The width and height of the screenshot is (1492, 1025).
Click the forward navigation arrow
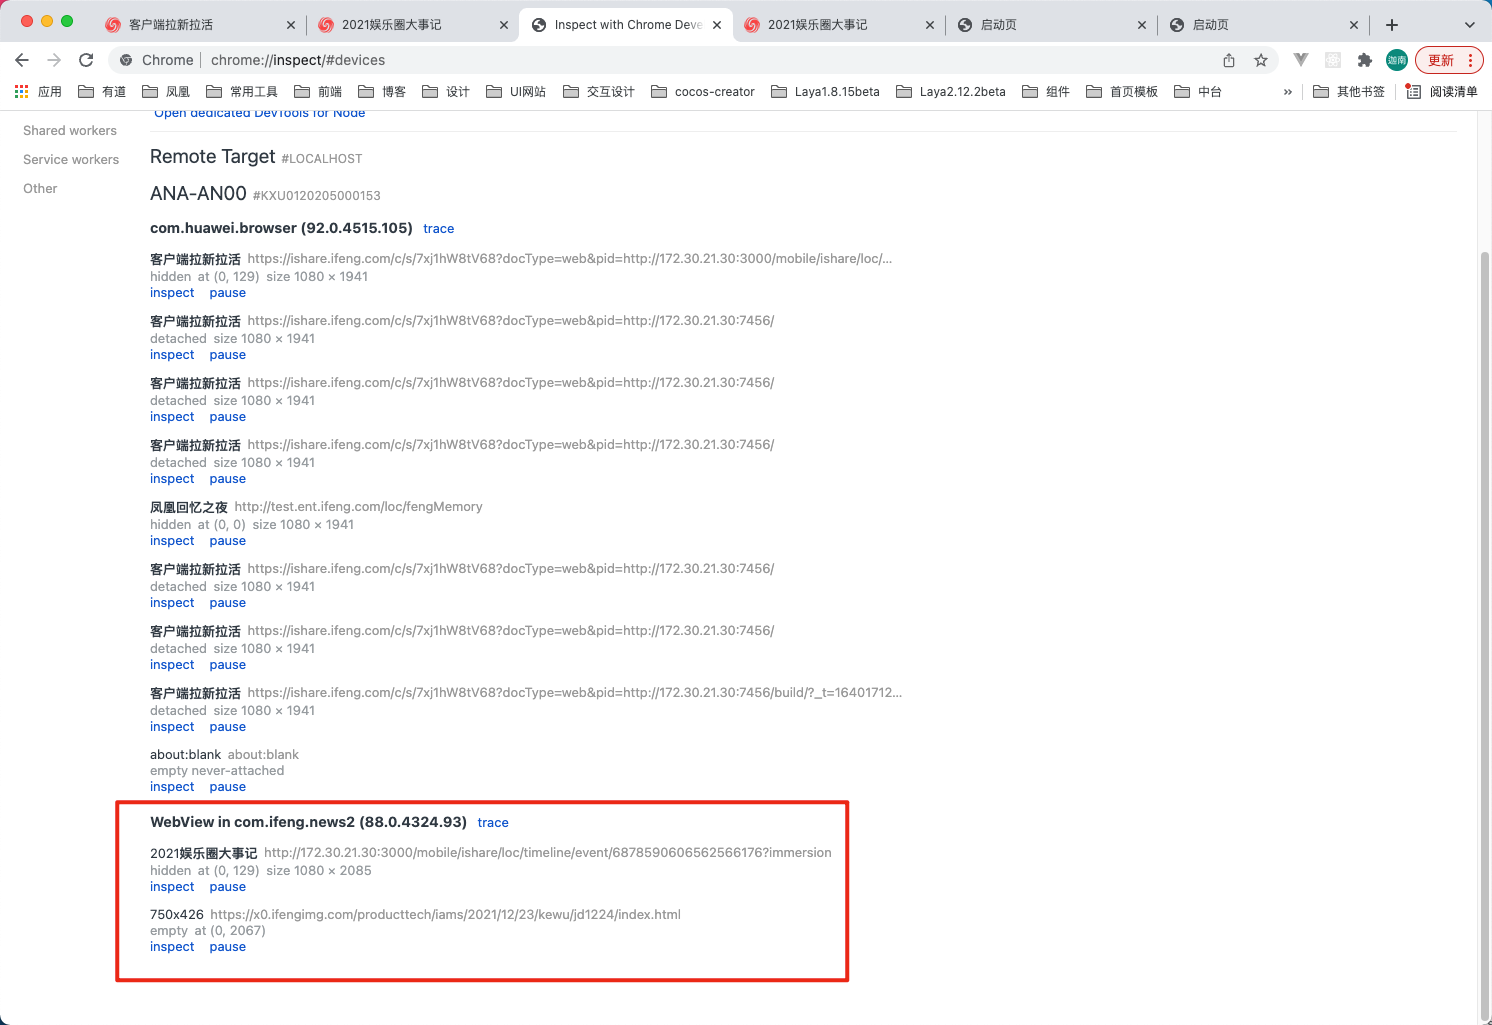[x=54, y=60]
